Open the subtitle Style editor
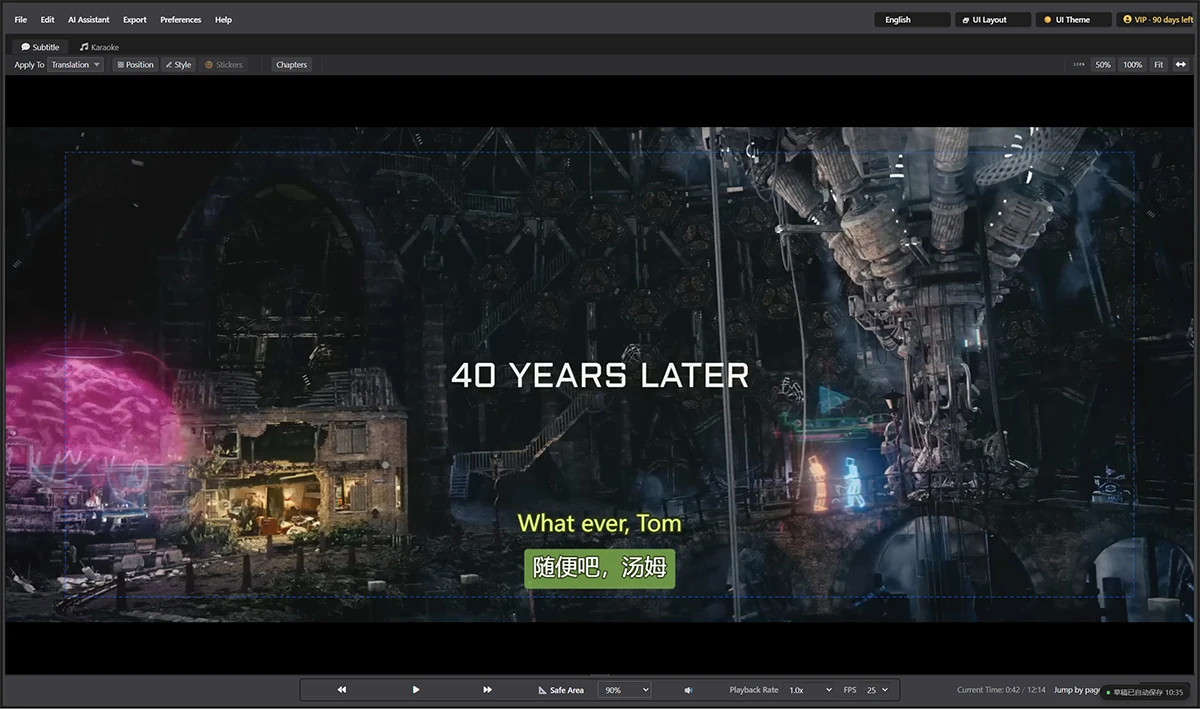 [178, 65]
